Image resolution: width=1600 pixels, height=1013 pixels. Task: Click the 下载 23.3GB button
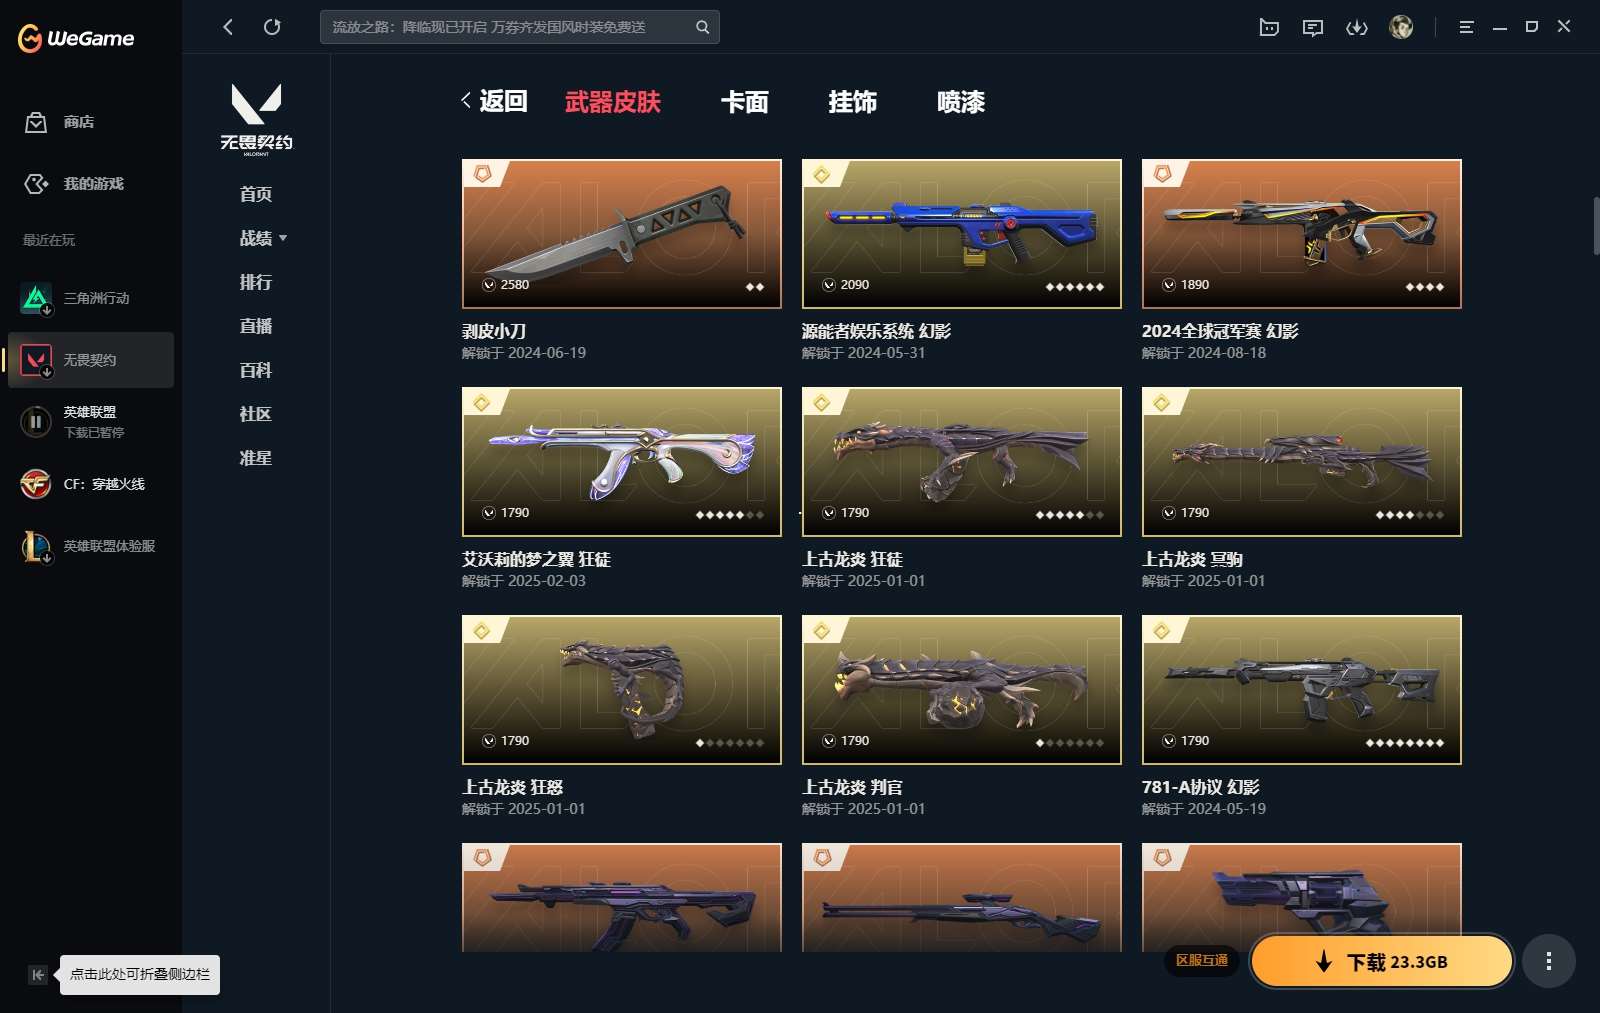click(x=1382, y=961)
